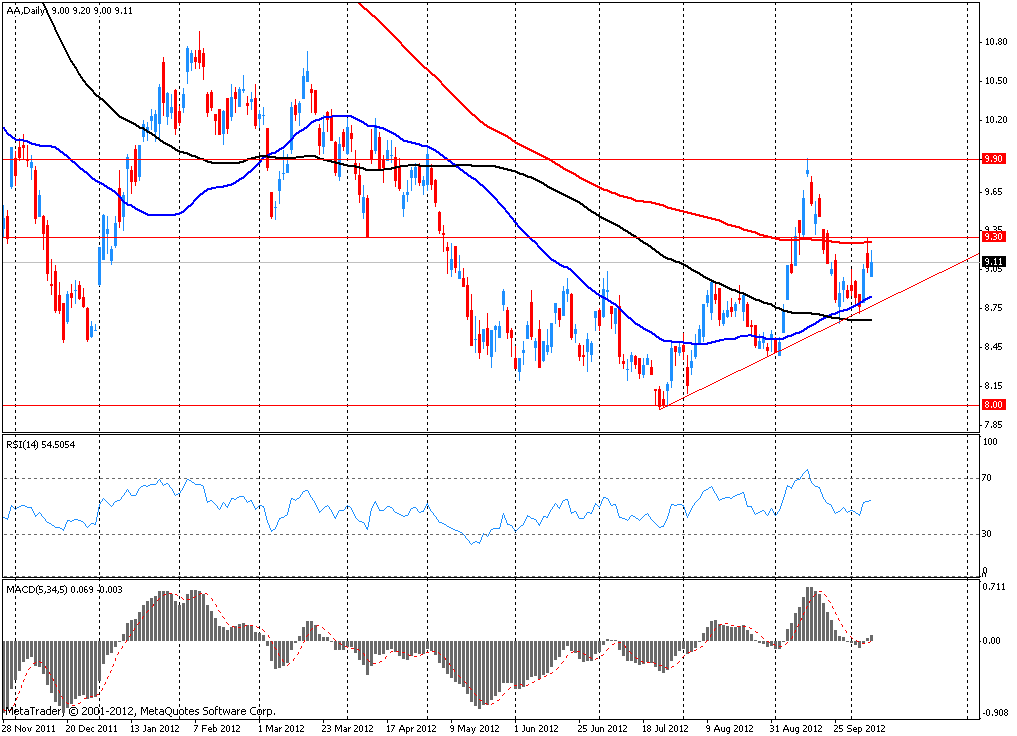This screenshot has width=1017, height=736.
Task: Click the MACD 0.711 scale label
Action: click(x=994, y=587)
